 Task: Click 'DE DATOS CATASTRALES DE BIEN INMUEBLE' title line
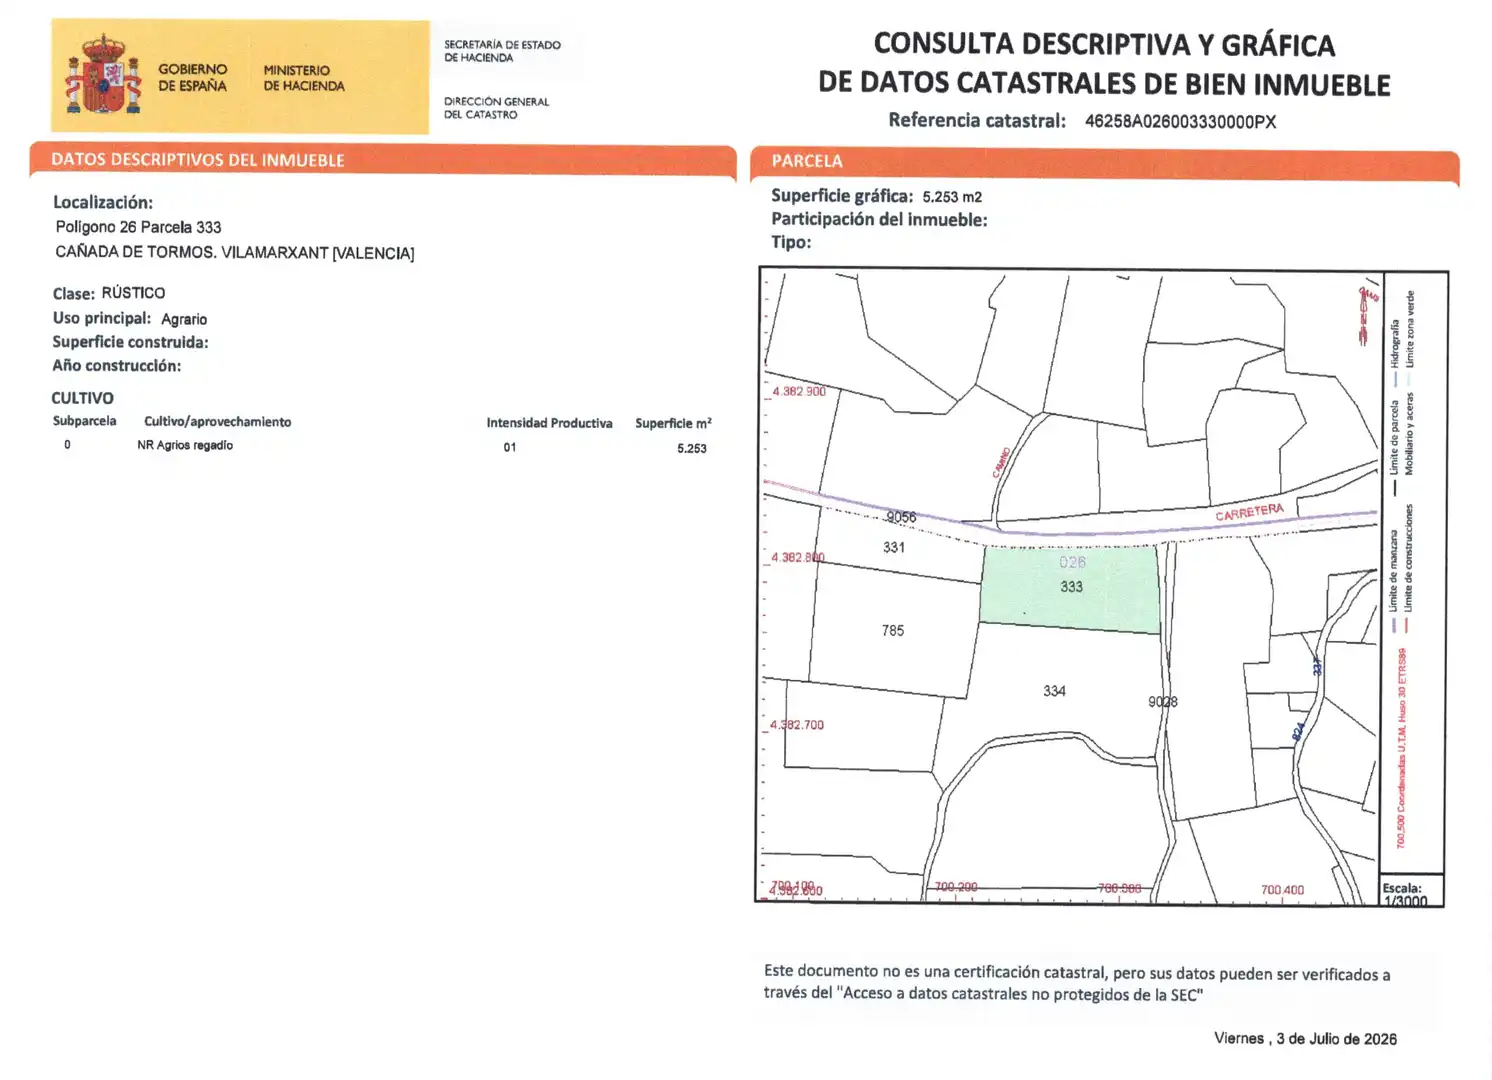pyautogui.click(x=1104, y=83)
